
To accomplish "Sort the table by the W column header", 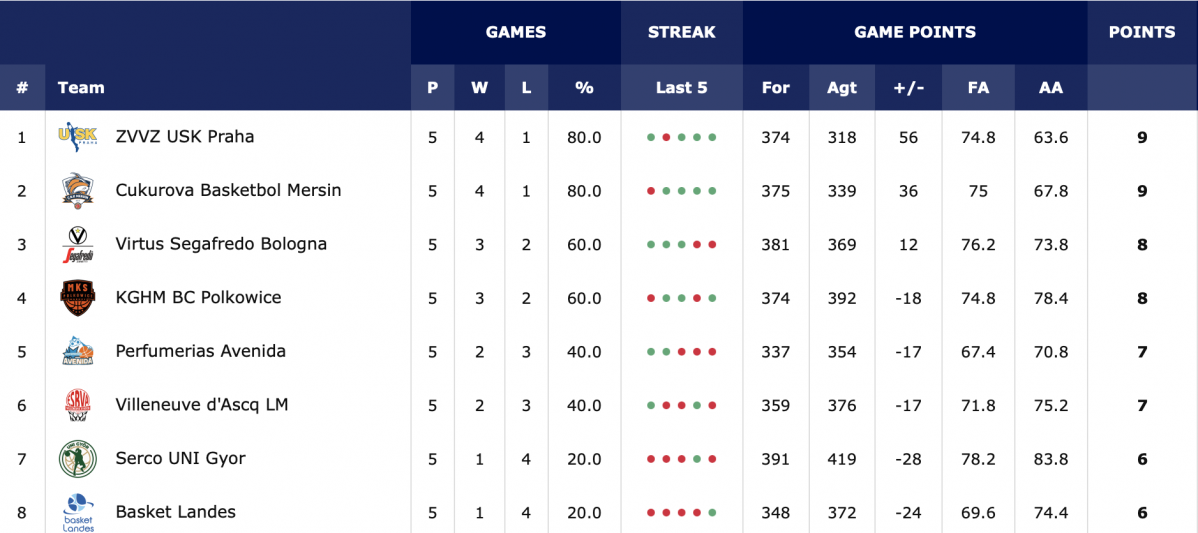I will click(479, 88).
